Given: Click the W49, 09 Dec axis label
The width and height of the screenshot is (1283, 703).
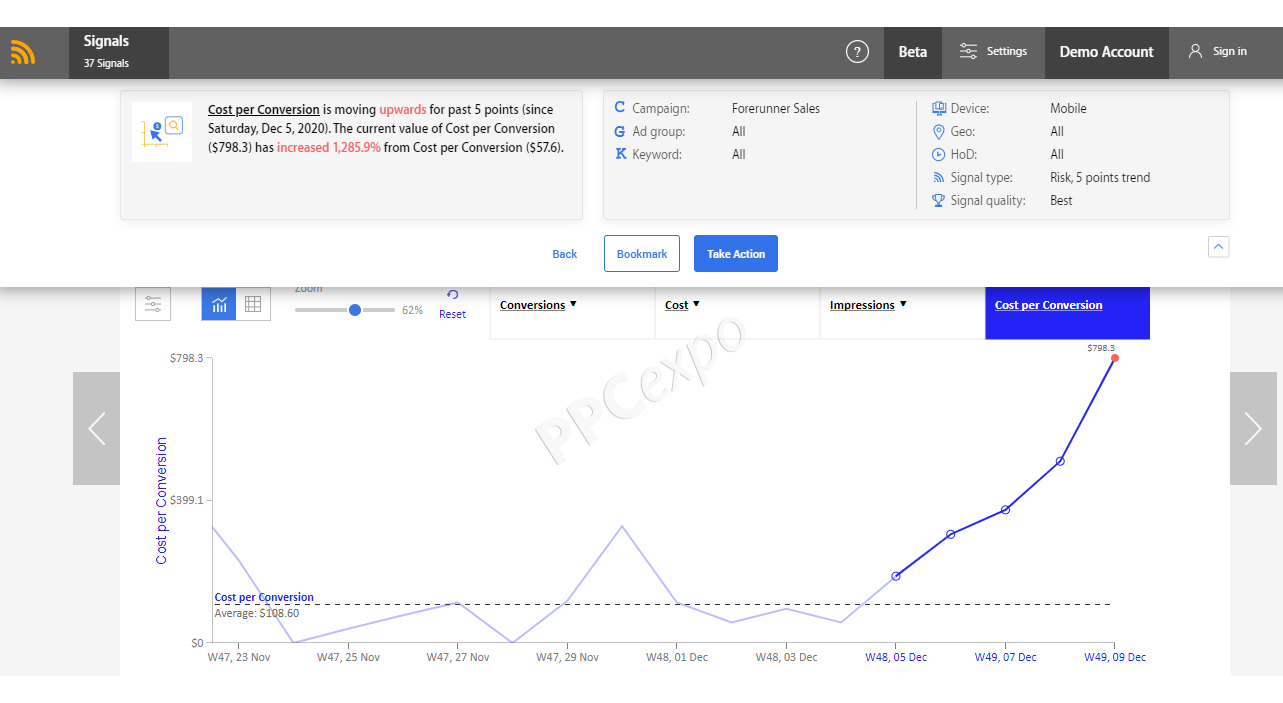Looking at the screenshot, I should [x=1115, y=657].
